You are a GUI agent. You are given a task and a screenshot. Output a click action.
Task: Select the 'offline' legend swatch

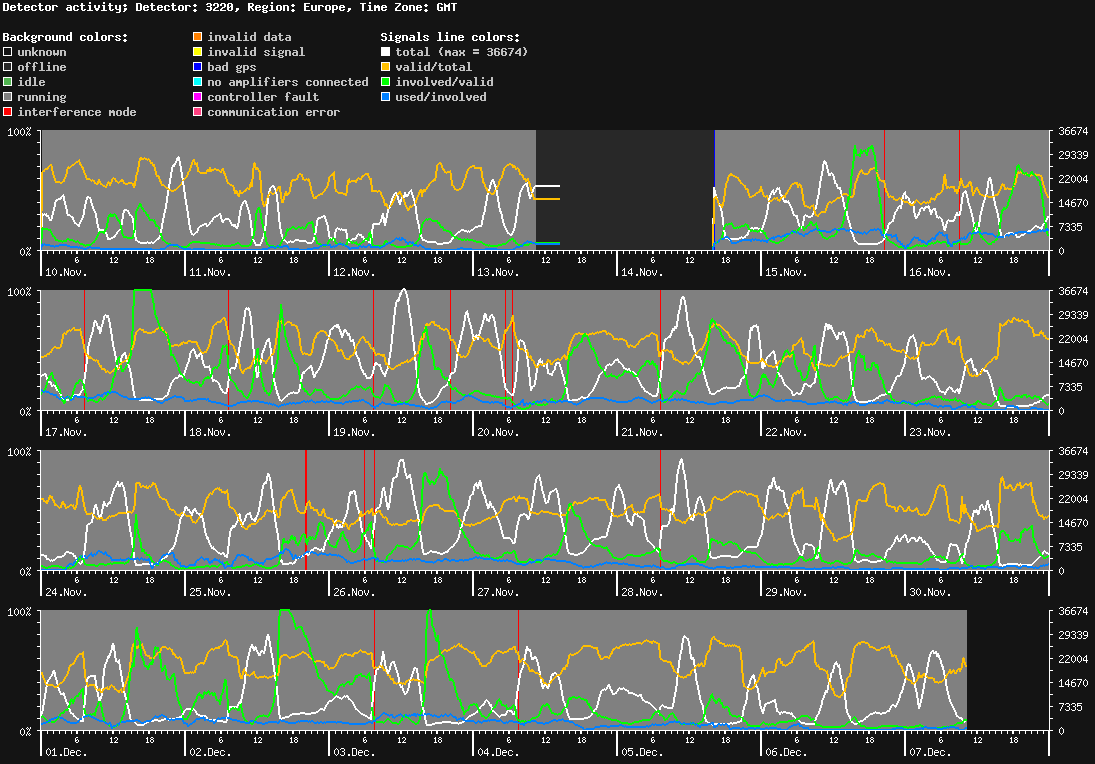click(x=6, y=67)
